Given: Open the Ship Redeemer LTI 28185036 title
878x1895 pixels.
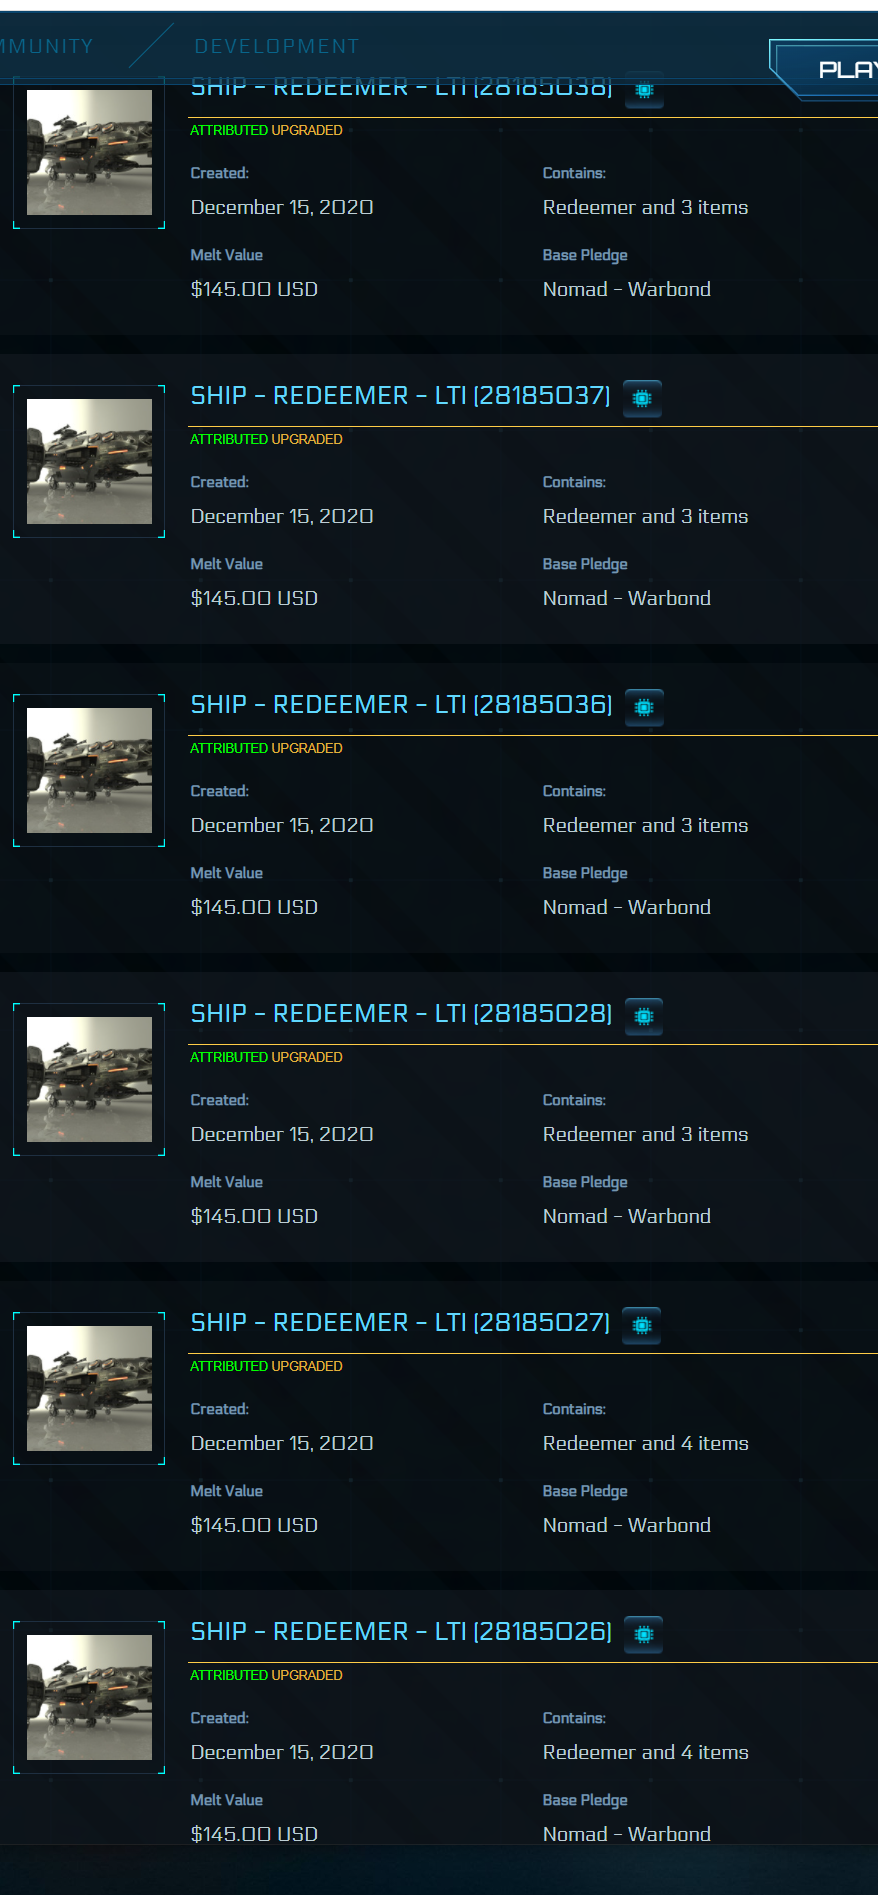Looking at the screenshot, I should (401, 705).
